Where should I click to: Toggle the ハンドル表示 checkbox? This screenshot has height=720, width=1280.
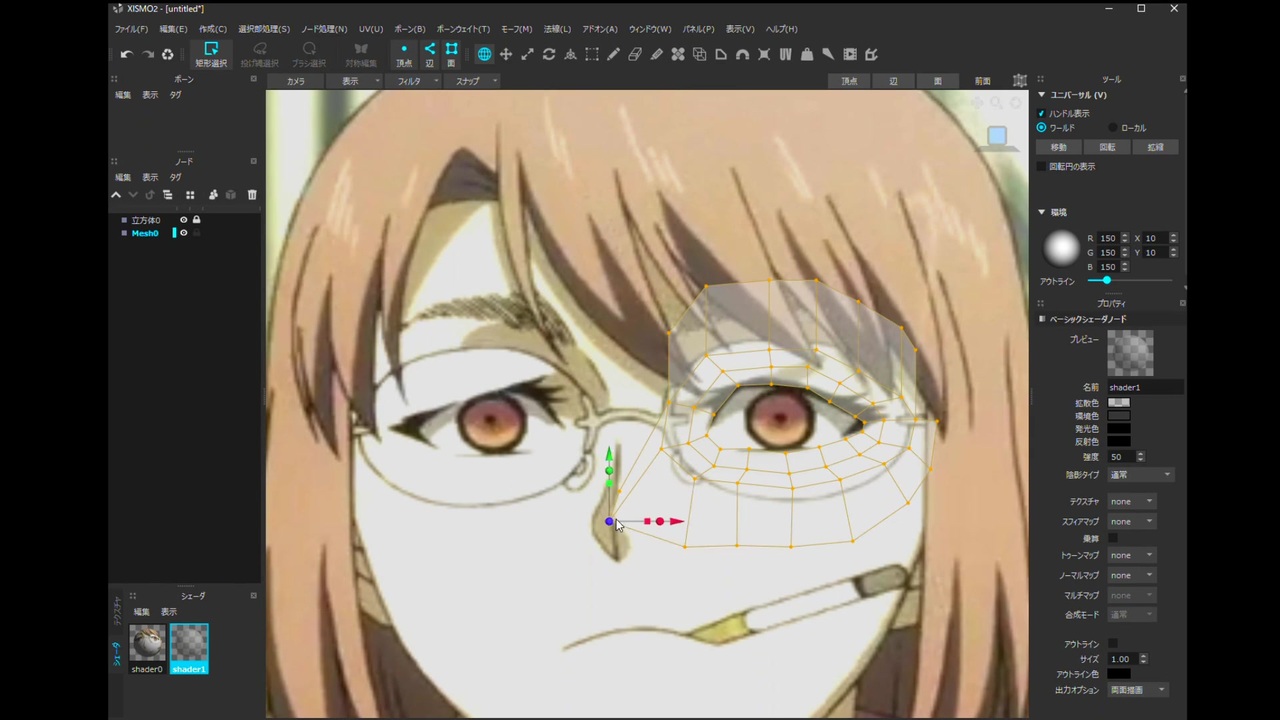1041,113
